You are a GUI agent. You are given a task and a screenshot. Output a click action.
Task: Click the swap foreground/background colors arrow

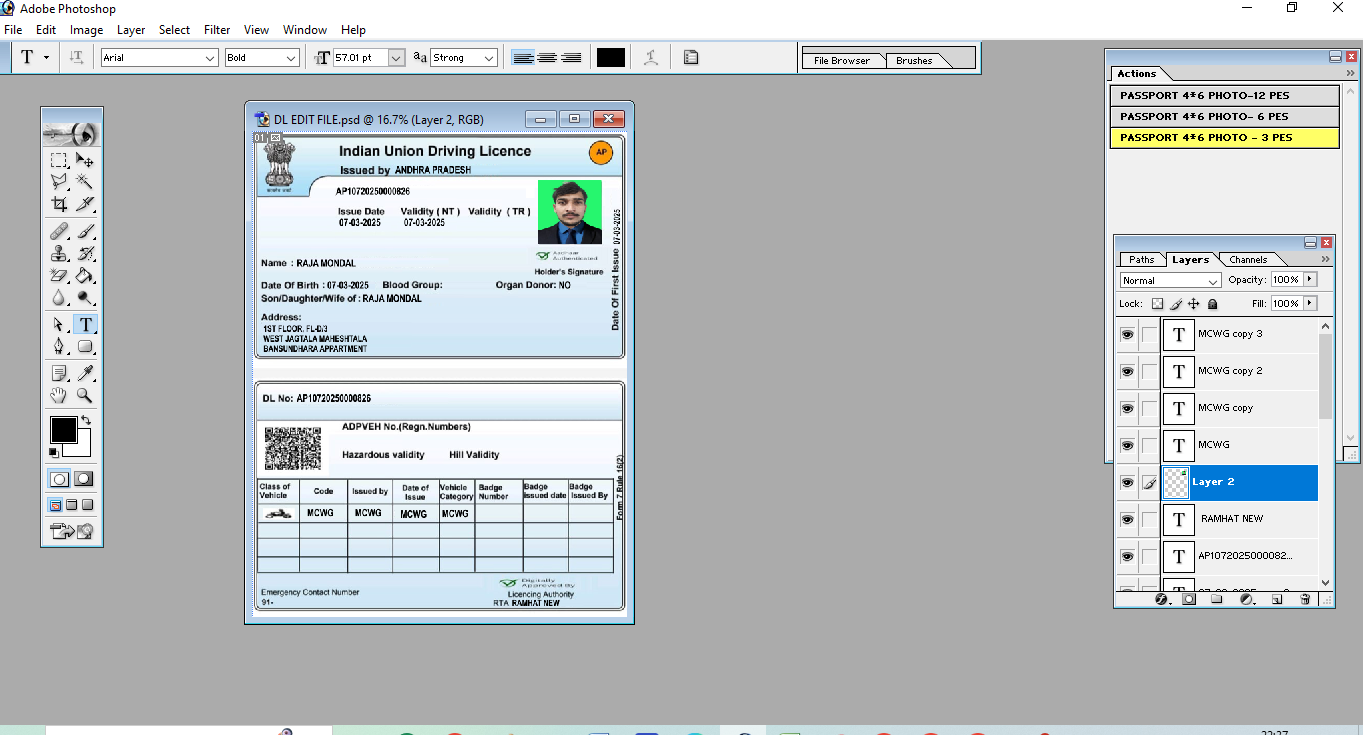(x=86, y=420)
